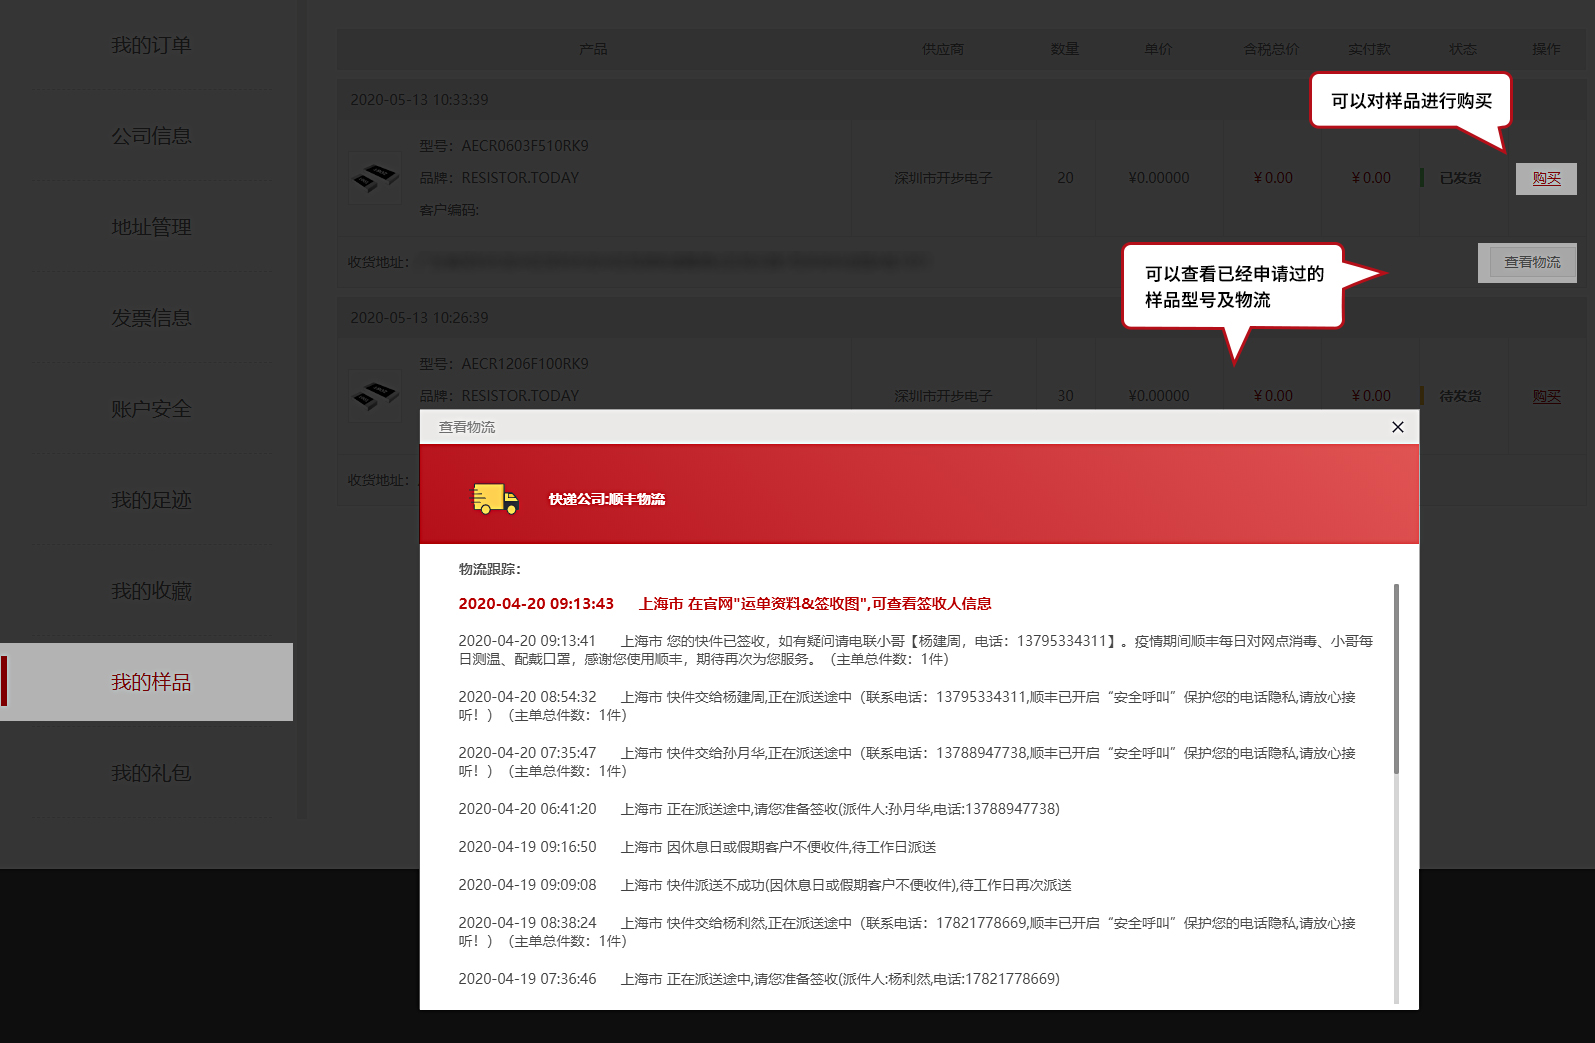Open 我的订单 in the sidebar

151,46
